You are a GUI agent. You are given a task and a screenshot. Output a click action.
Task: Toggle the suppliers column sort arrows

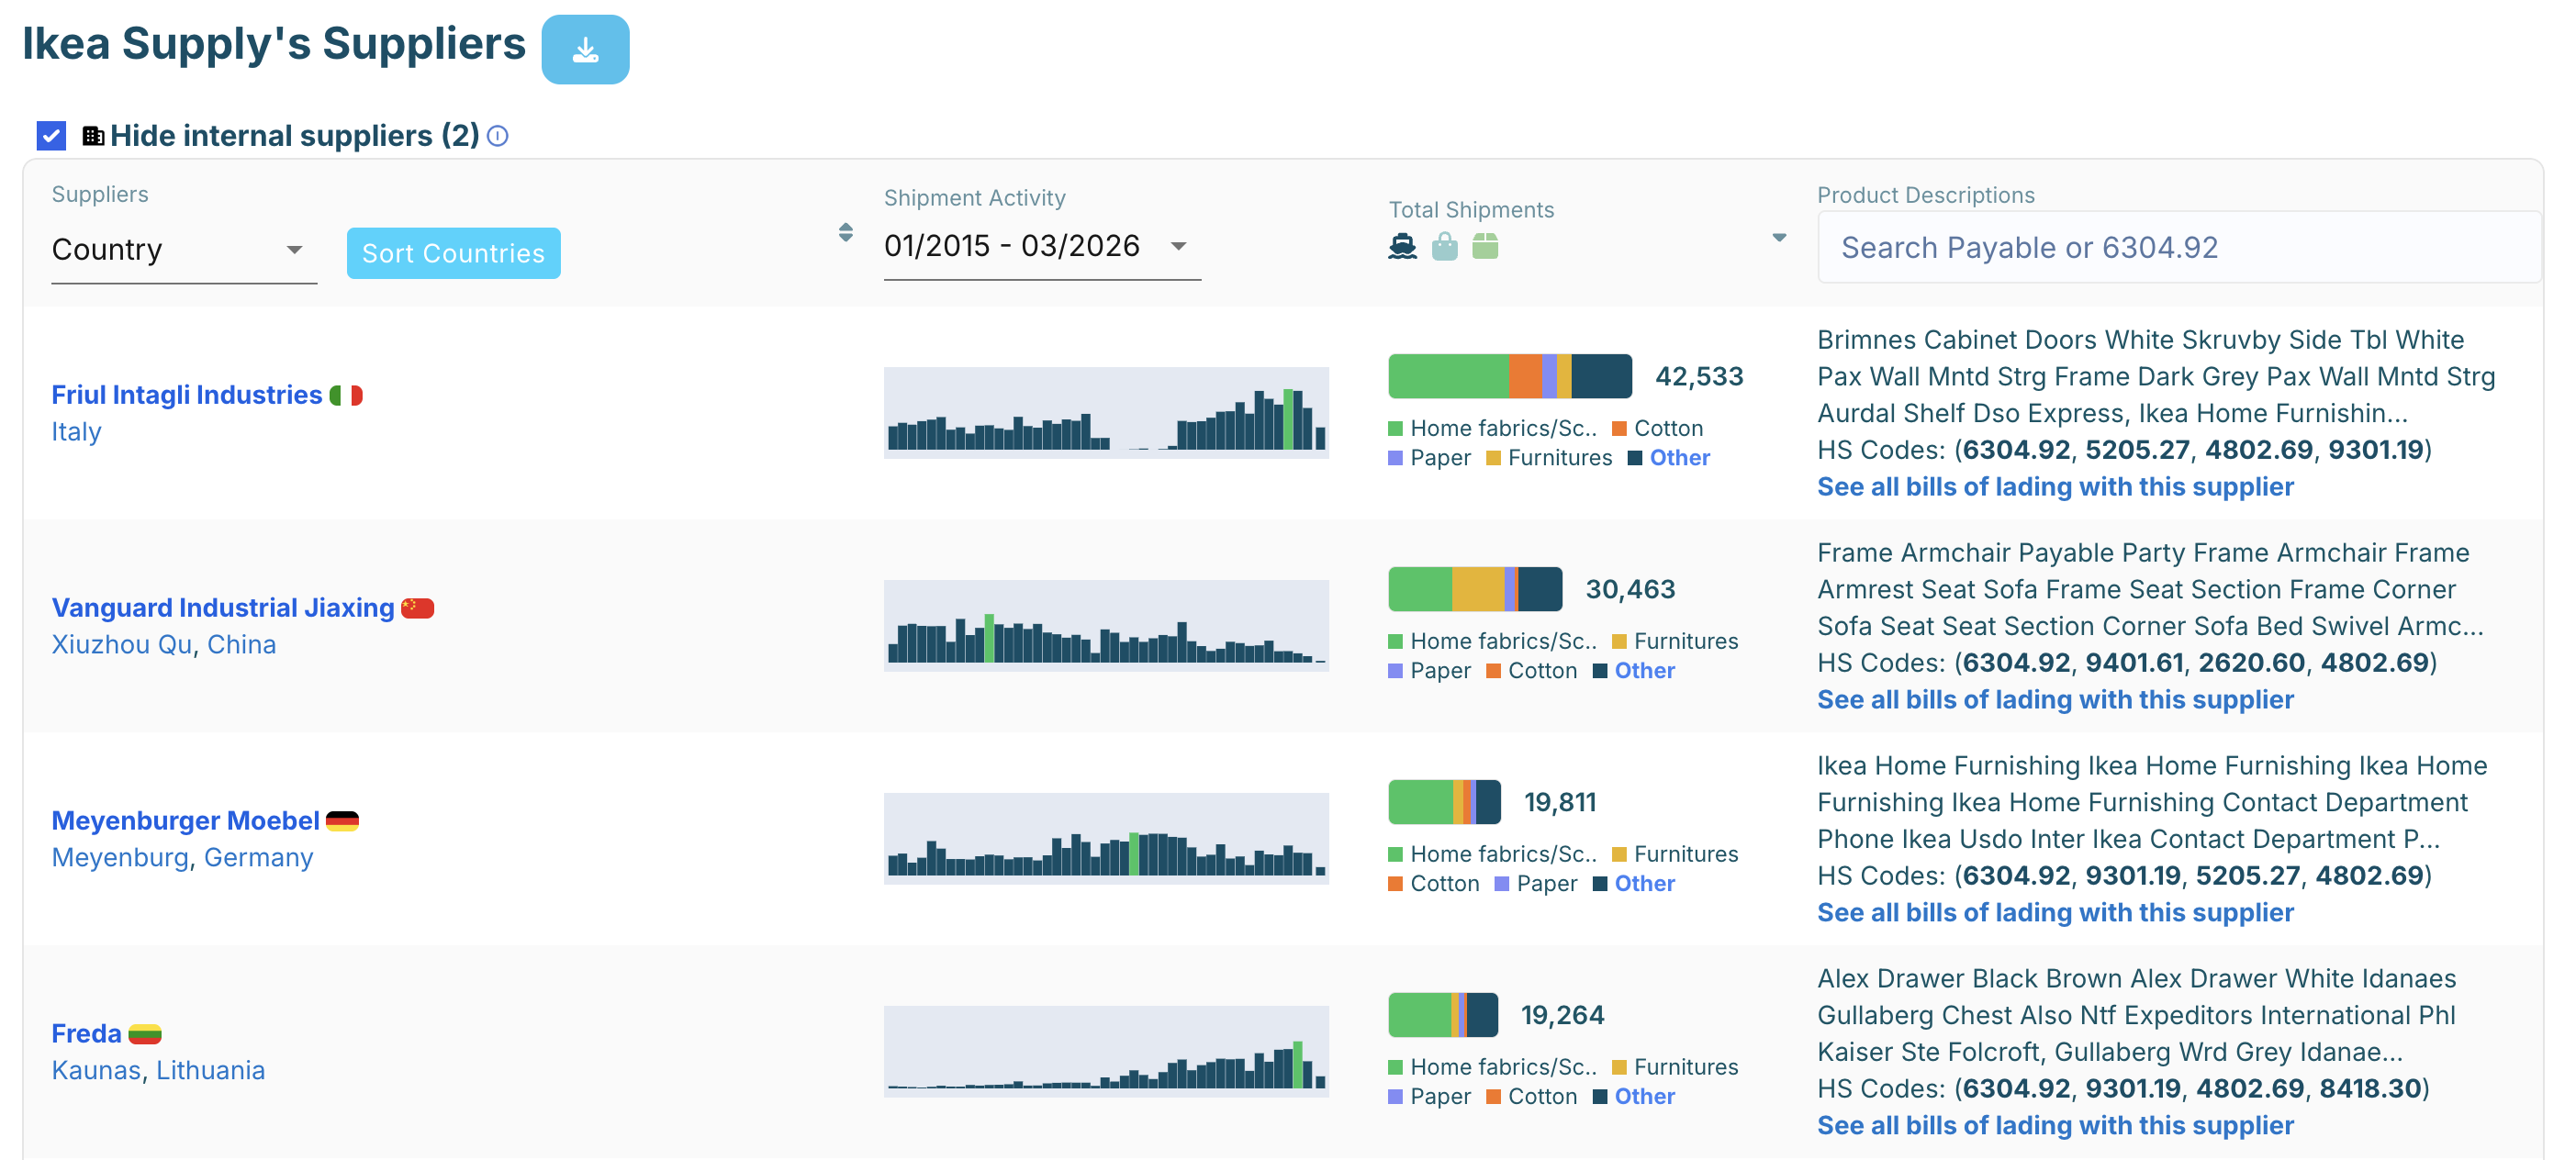tap(846, 233)
